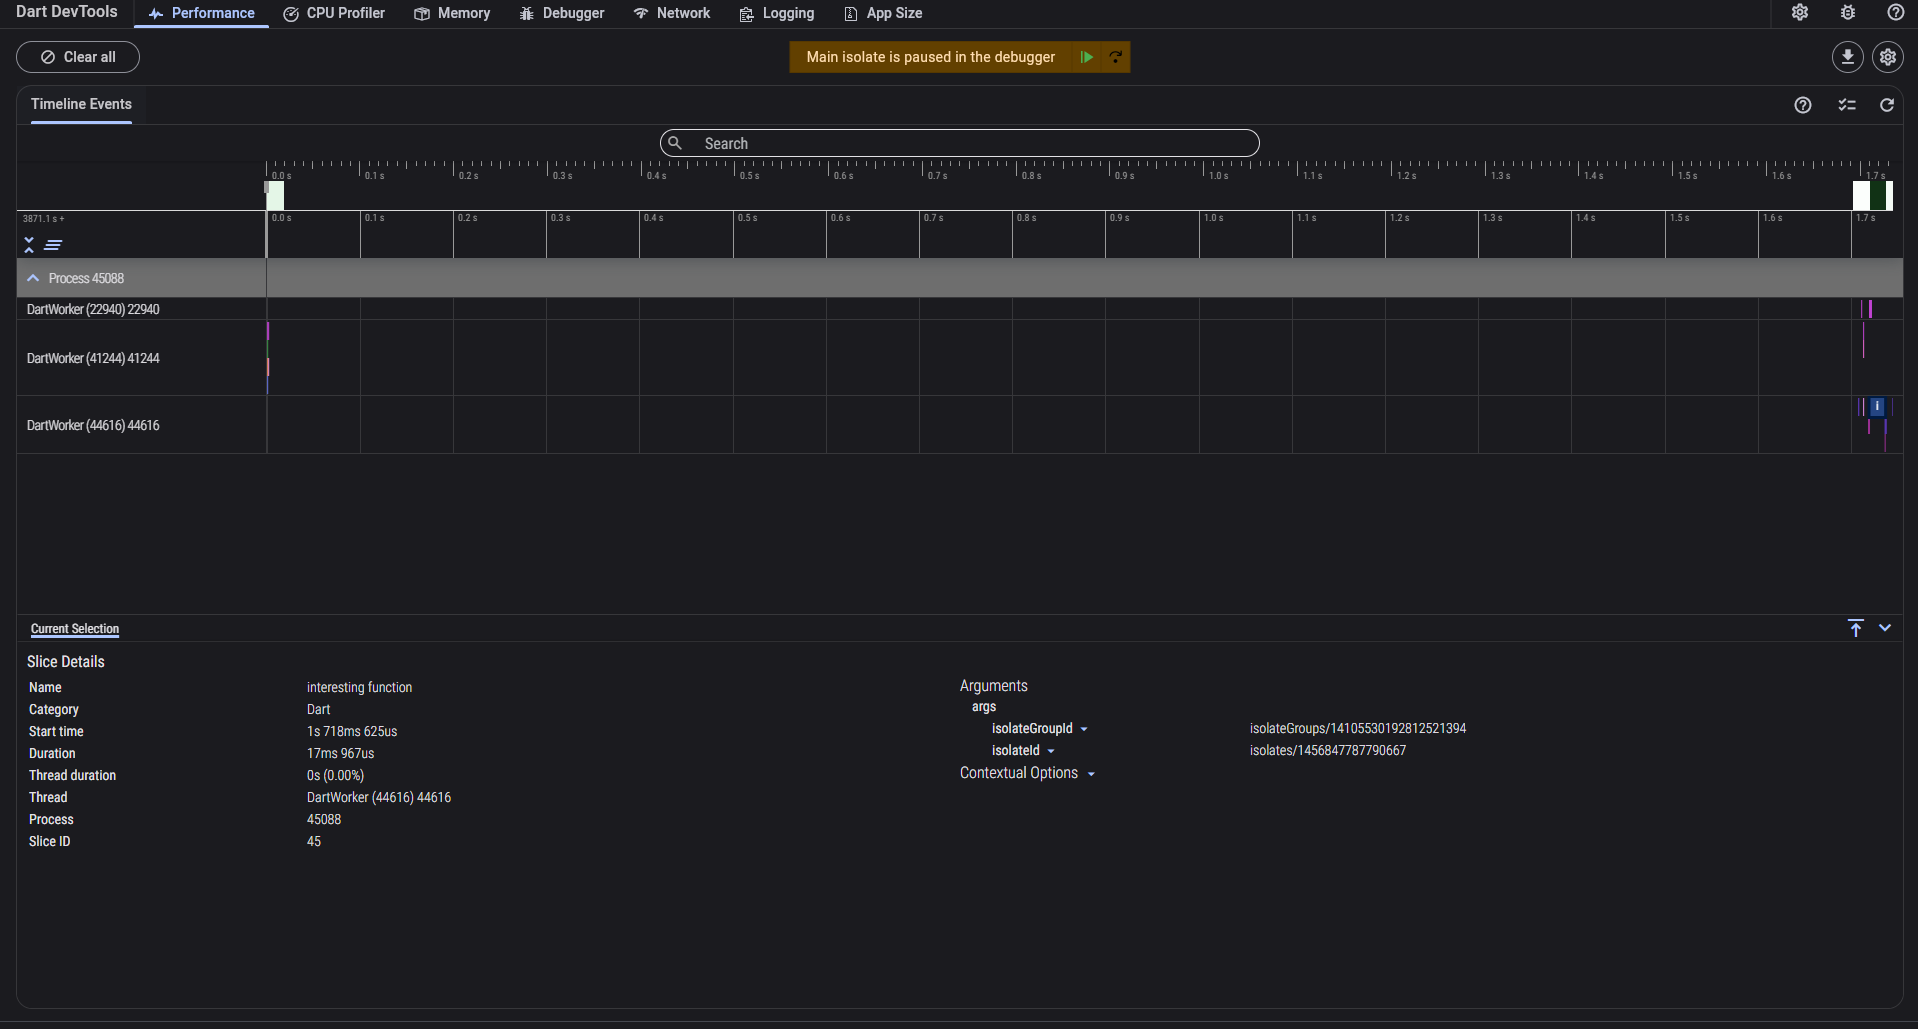Click the 'interesting function' name value

(x=359, y=687)
